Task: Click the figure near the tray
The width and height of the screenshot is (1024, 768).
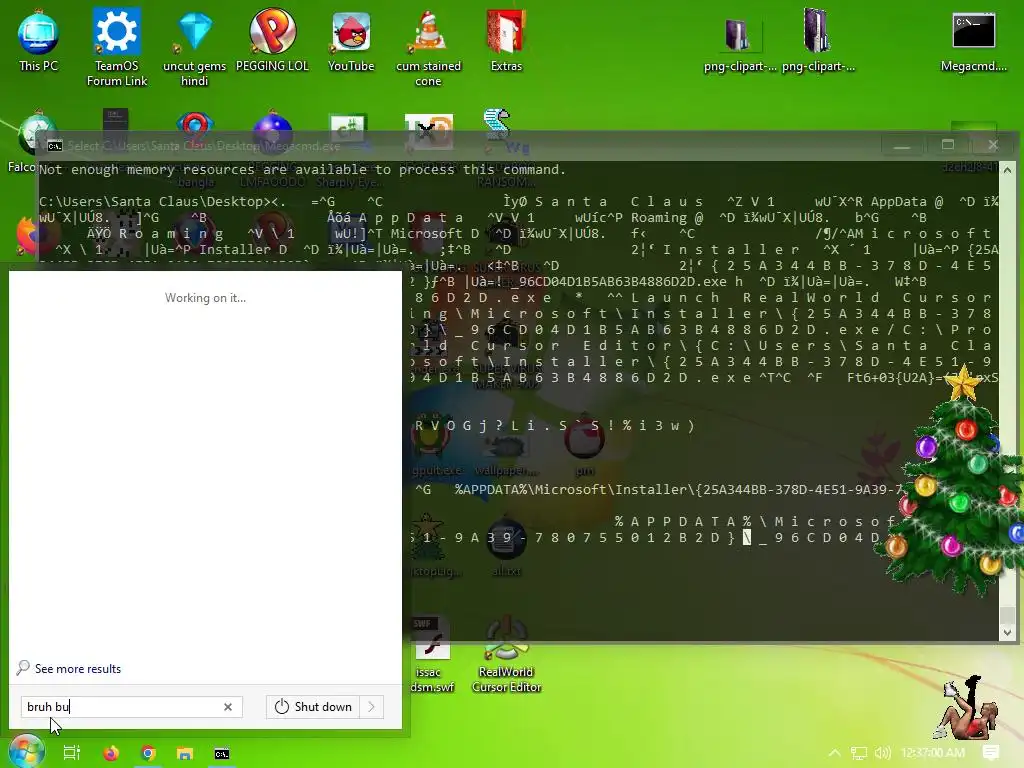Action: pos(967,709)
